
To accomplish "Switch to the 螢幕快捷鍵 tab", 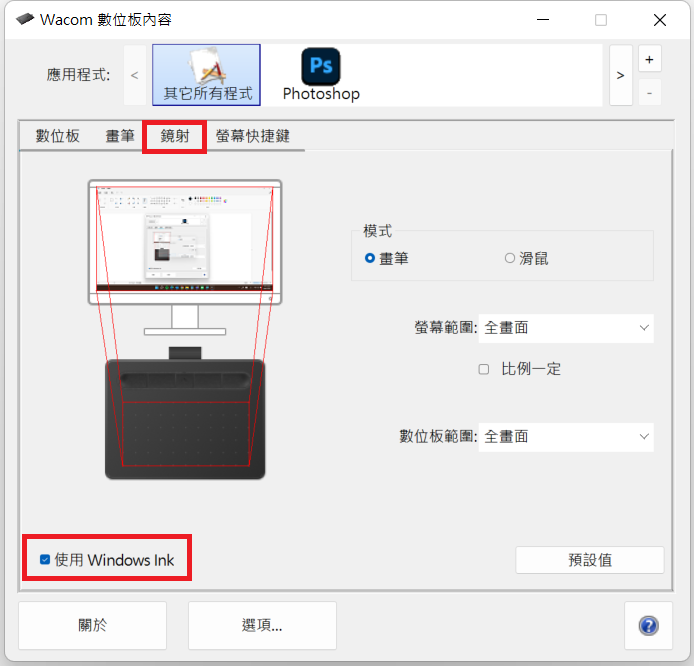I will coord(253,136).
